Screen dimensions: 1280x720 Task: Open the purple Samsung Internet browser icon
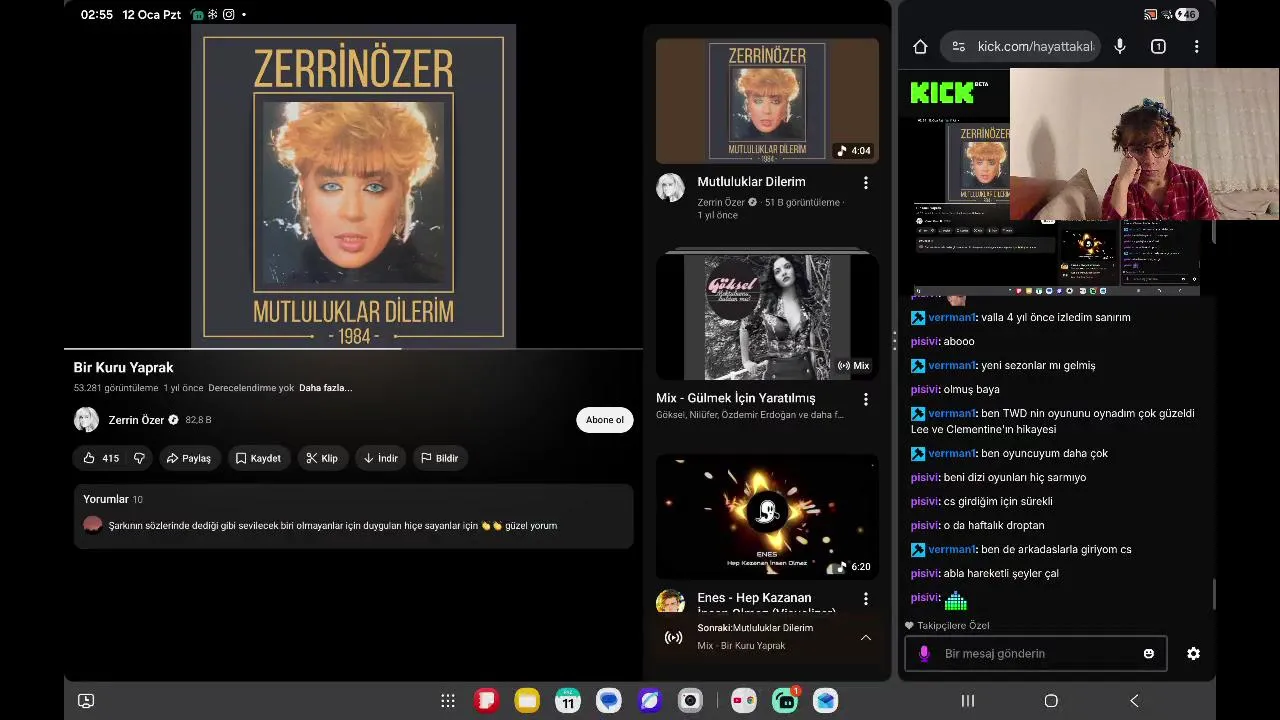tap(650, 701)
